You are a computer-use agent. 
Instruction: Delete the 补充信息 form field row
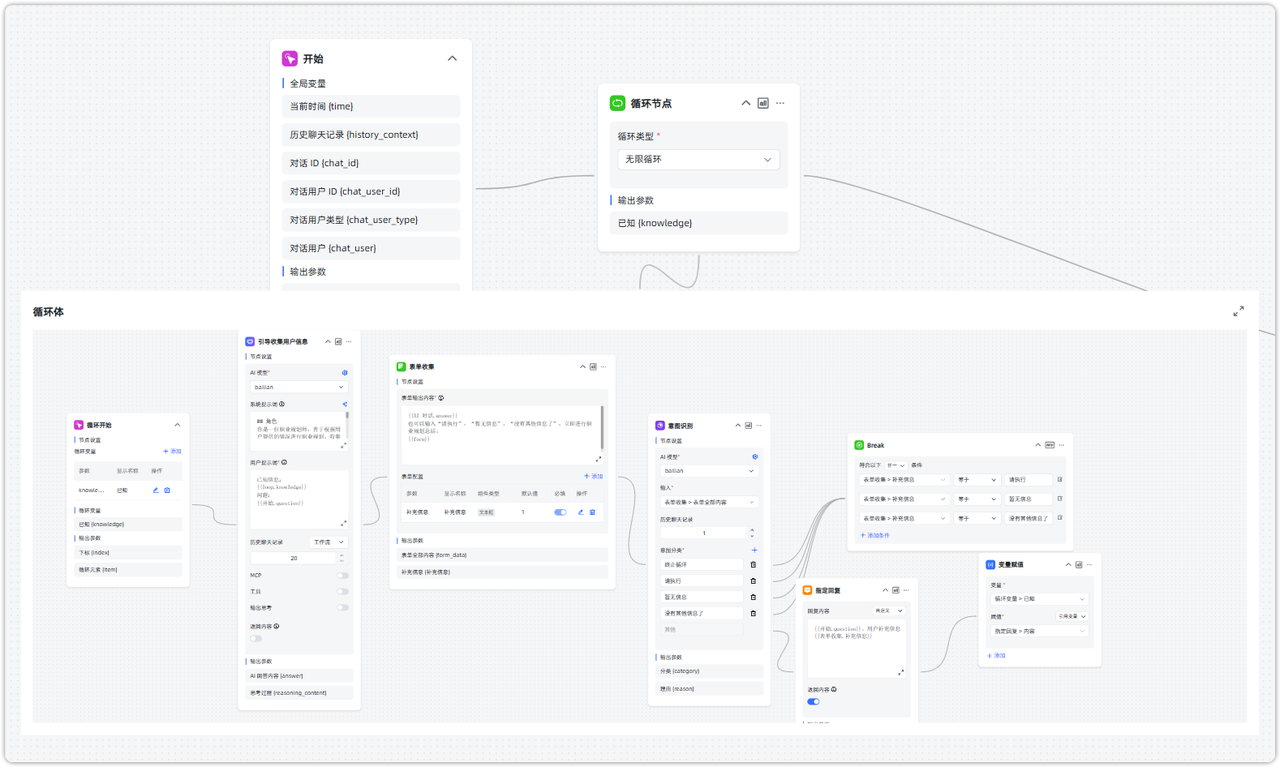592,512
